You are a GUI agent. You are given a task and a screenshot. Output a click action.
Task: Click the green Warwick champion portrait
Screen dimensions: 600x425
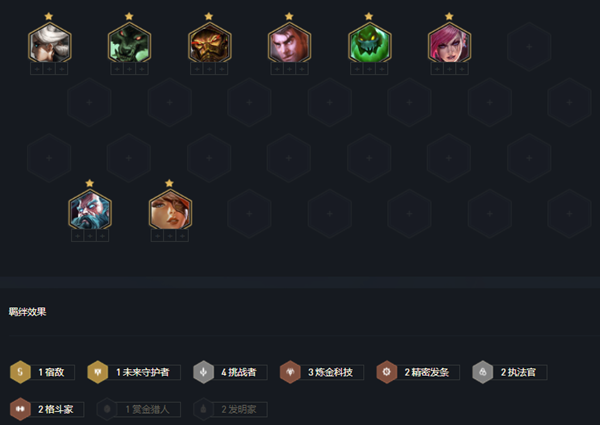(x=129, y=43)
